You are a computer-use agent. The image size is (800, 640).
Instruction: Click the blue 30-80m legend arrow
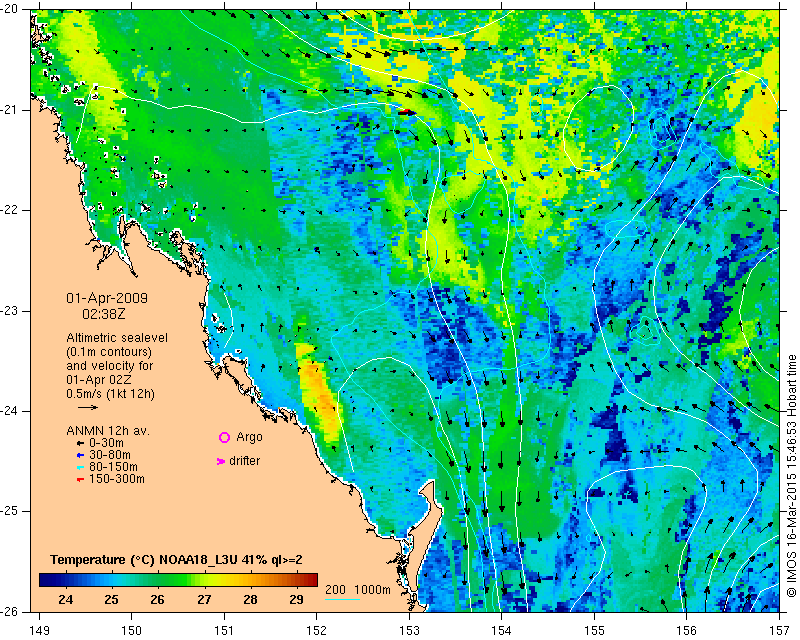80,455
